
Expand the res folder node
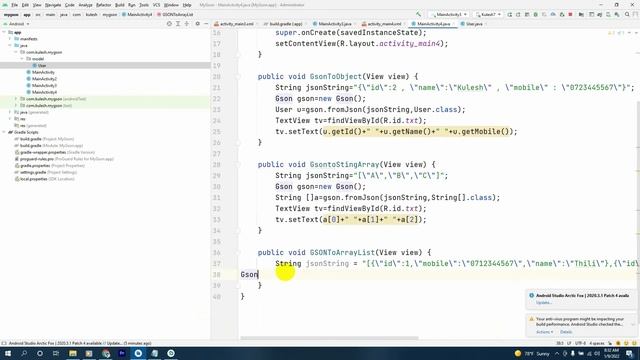pos(10,119)
